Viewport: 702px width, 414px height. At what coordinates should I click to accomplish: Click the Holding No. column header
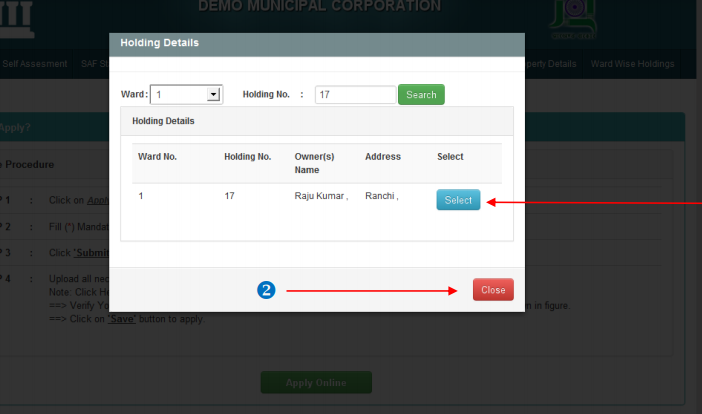click(248, 157)
